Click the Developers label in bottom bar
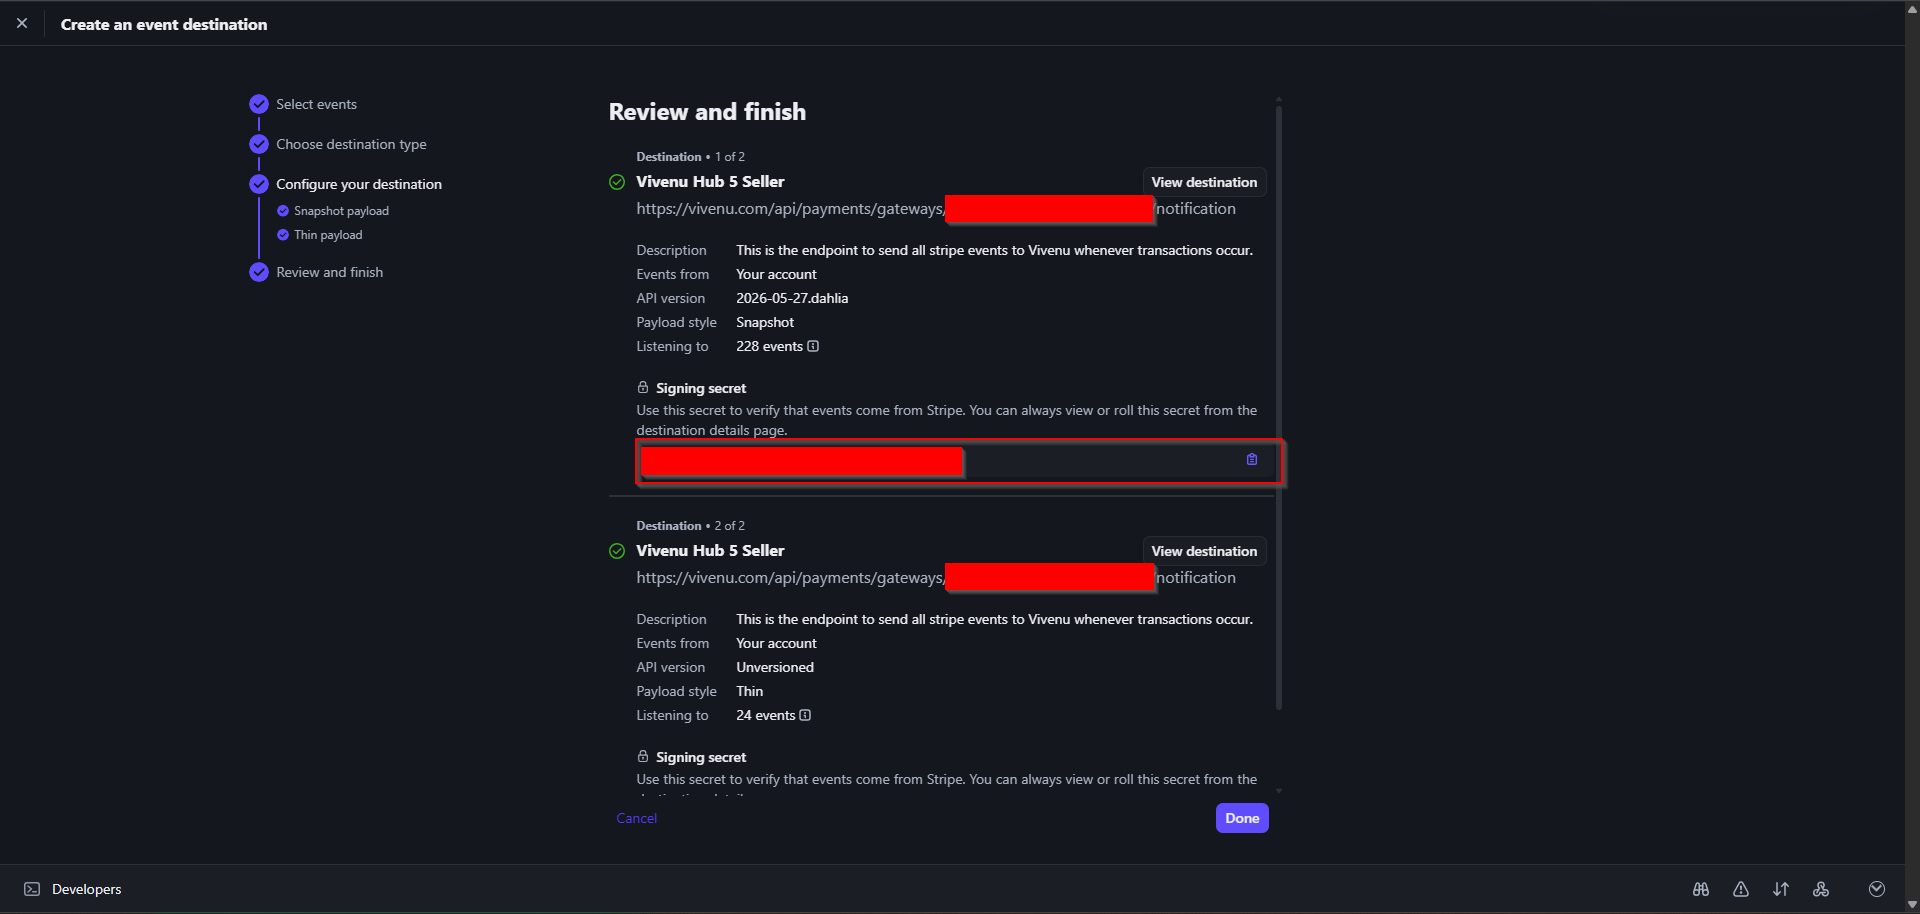The width and height of the screenshot is (1920, 914). (87, 889)
